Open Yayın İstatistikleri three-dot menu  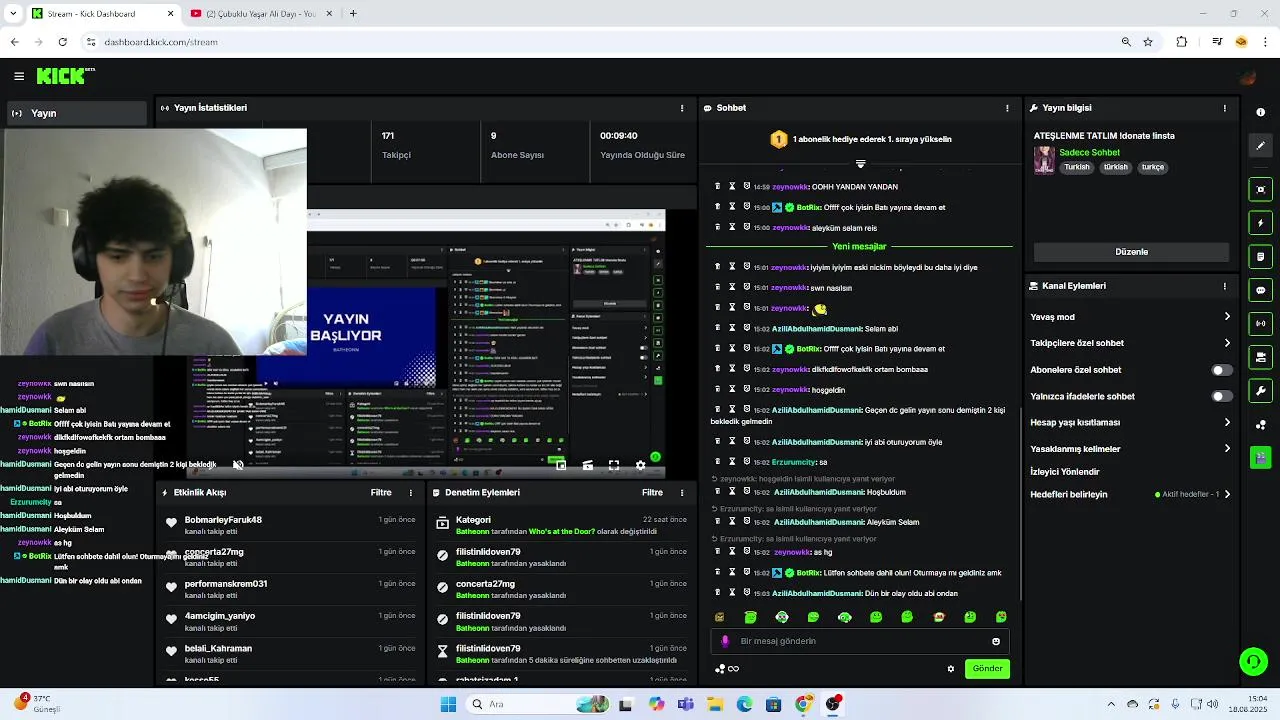click(x=682, y=108)
